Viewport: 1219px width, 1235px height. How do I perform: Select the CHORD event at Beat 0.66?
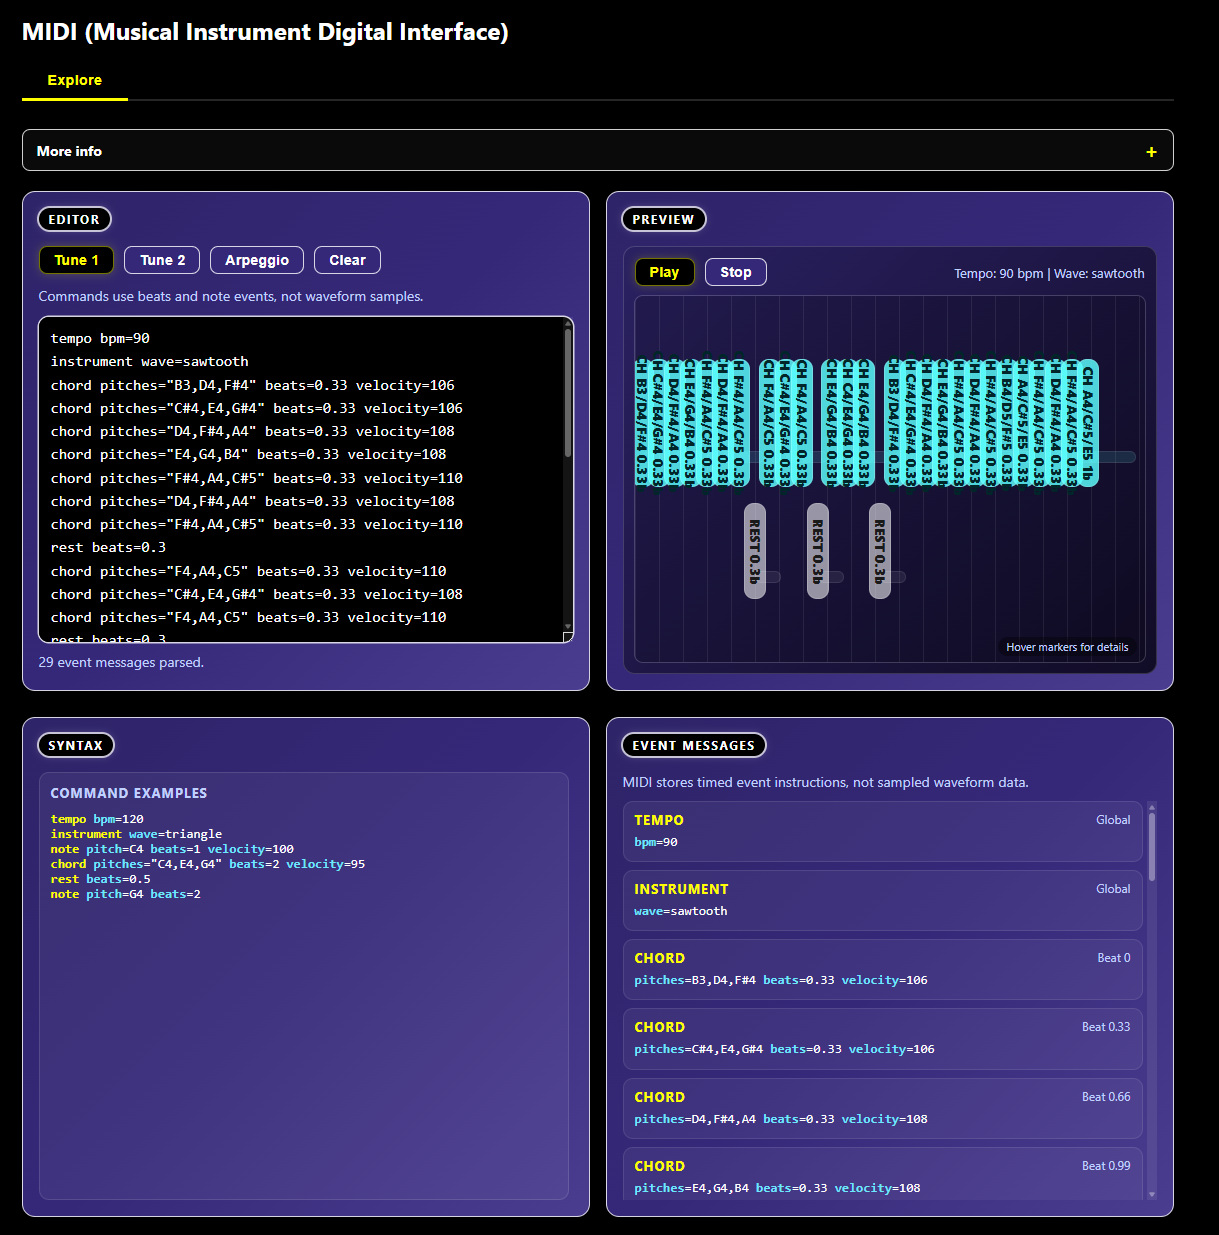[x=882, y=1108]
